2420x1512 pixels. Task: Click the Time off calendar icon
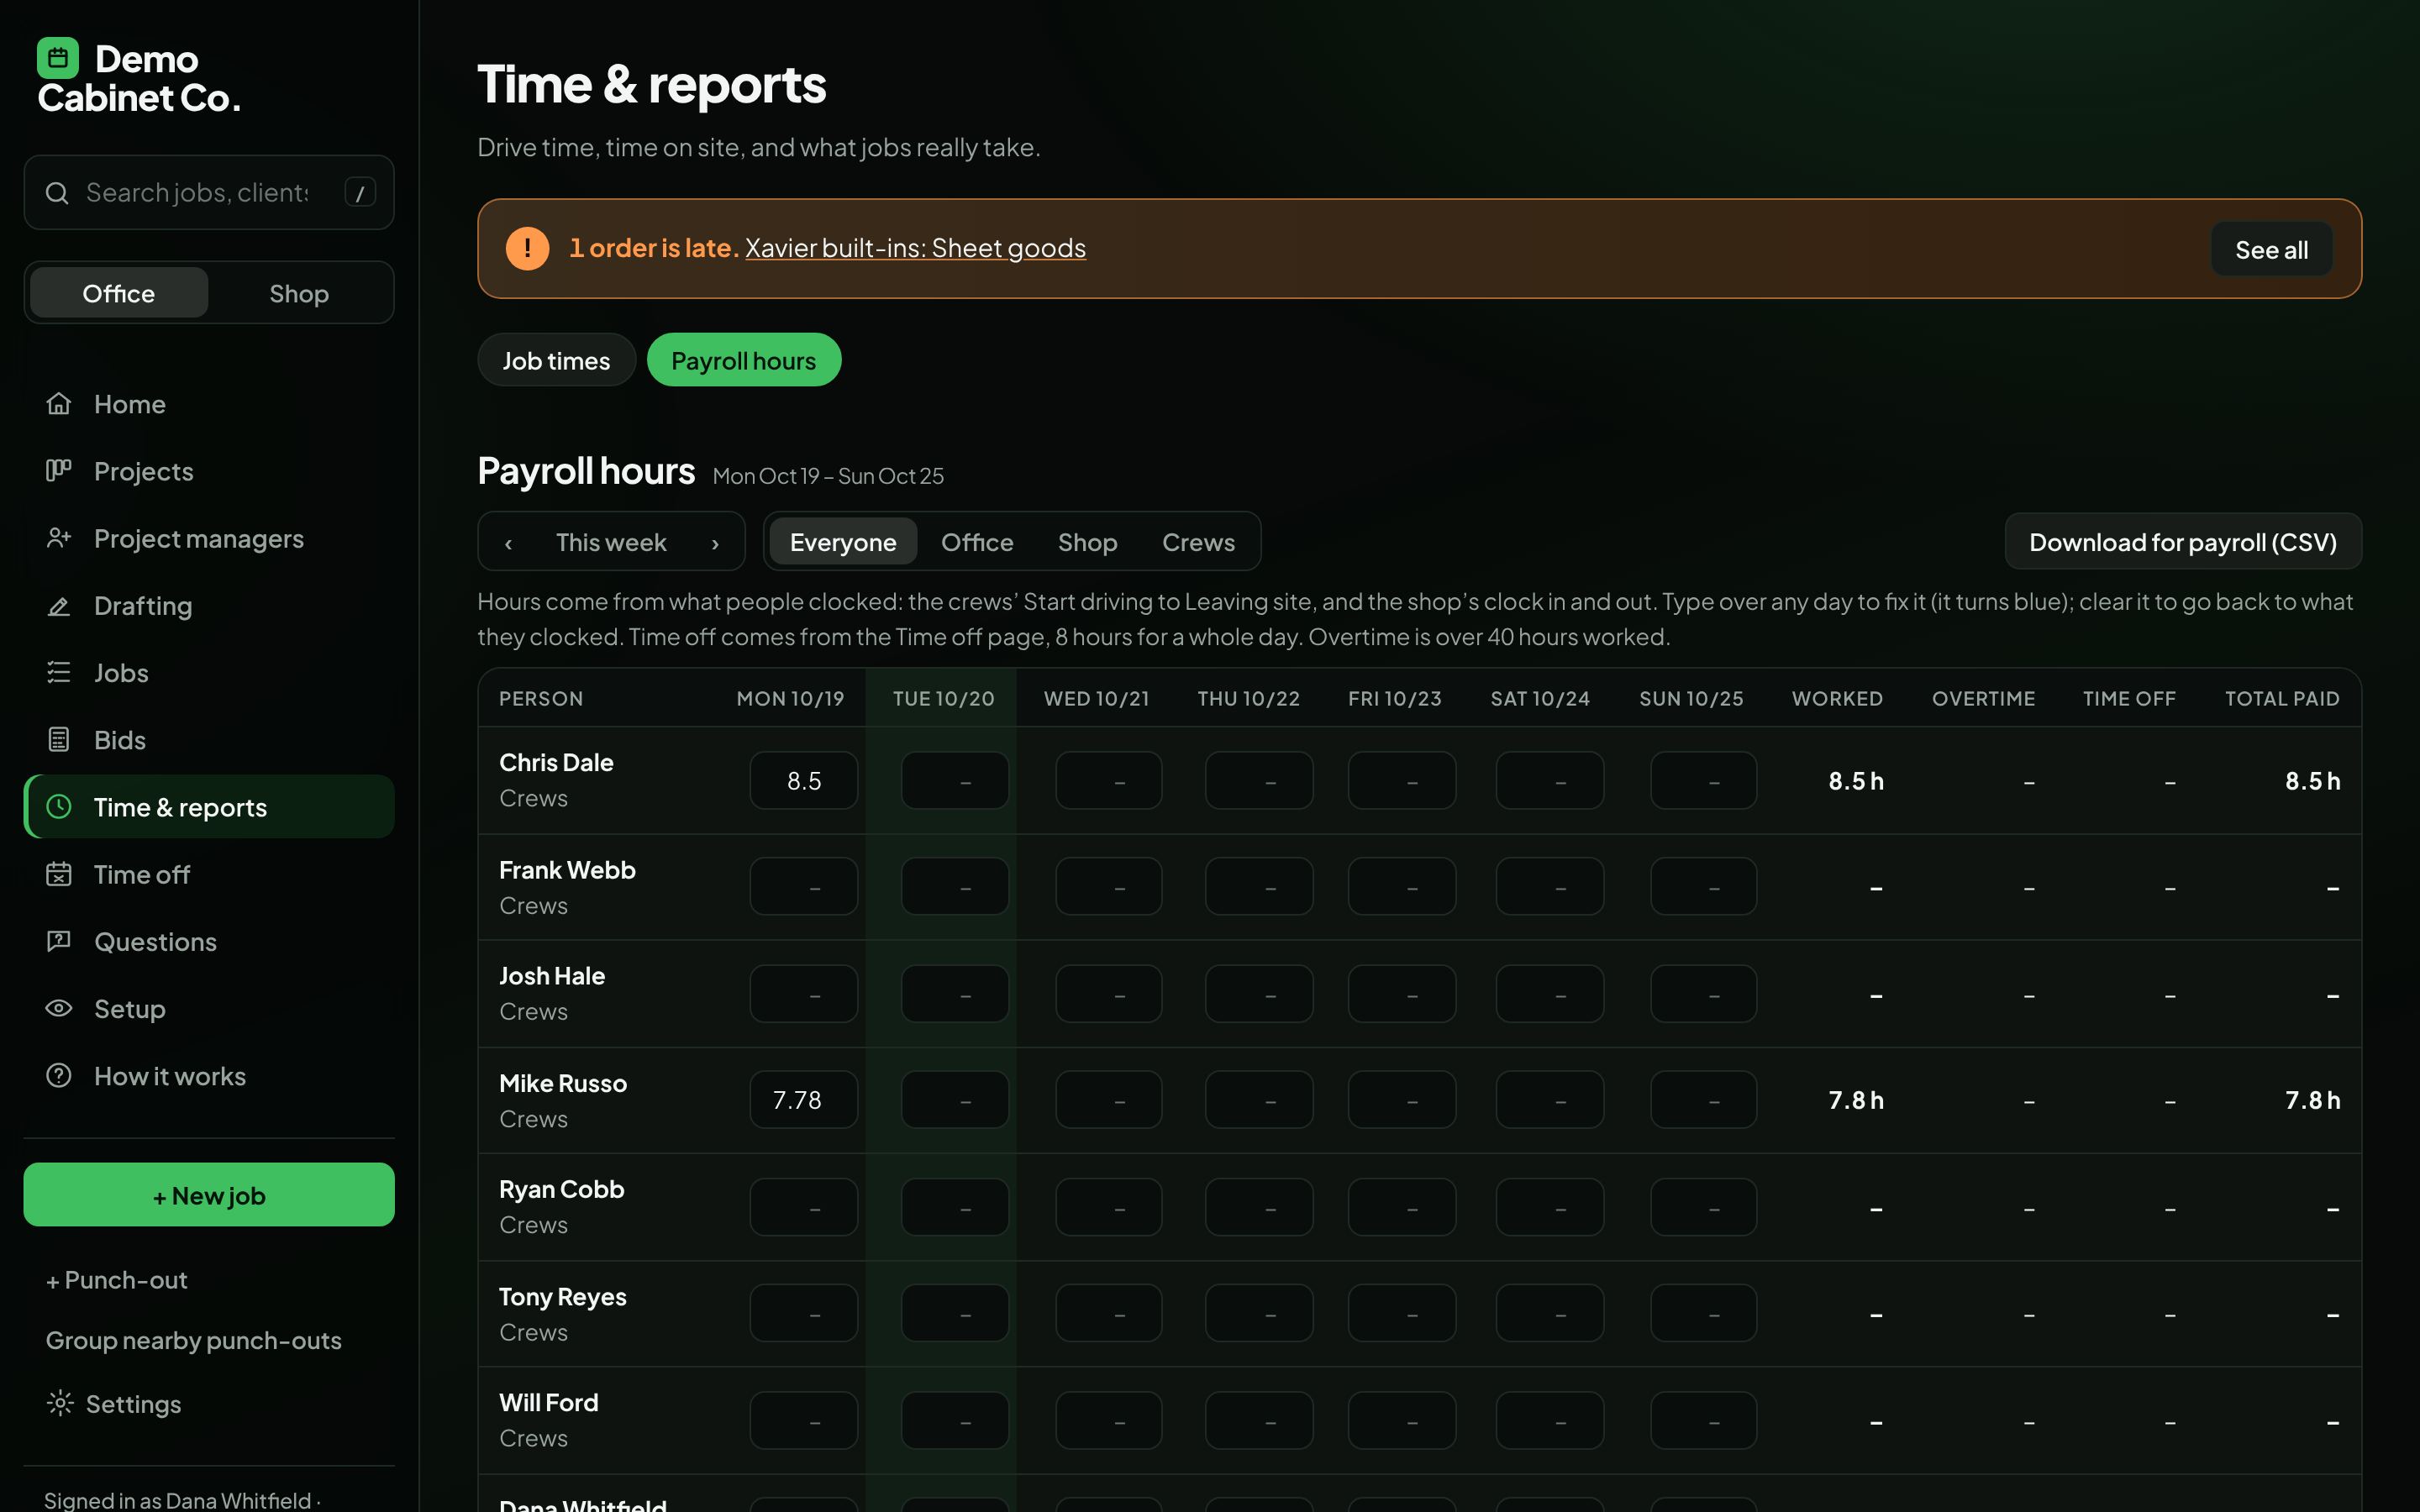click(x=59, y=874)
